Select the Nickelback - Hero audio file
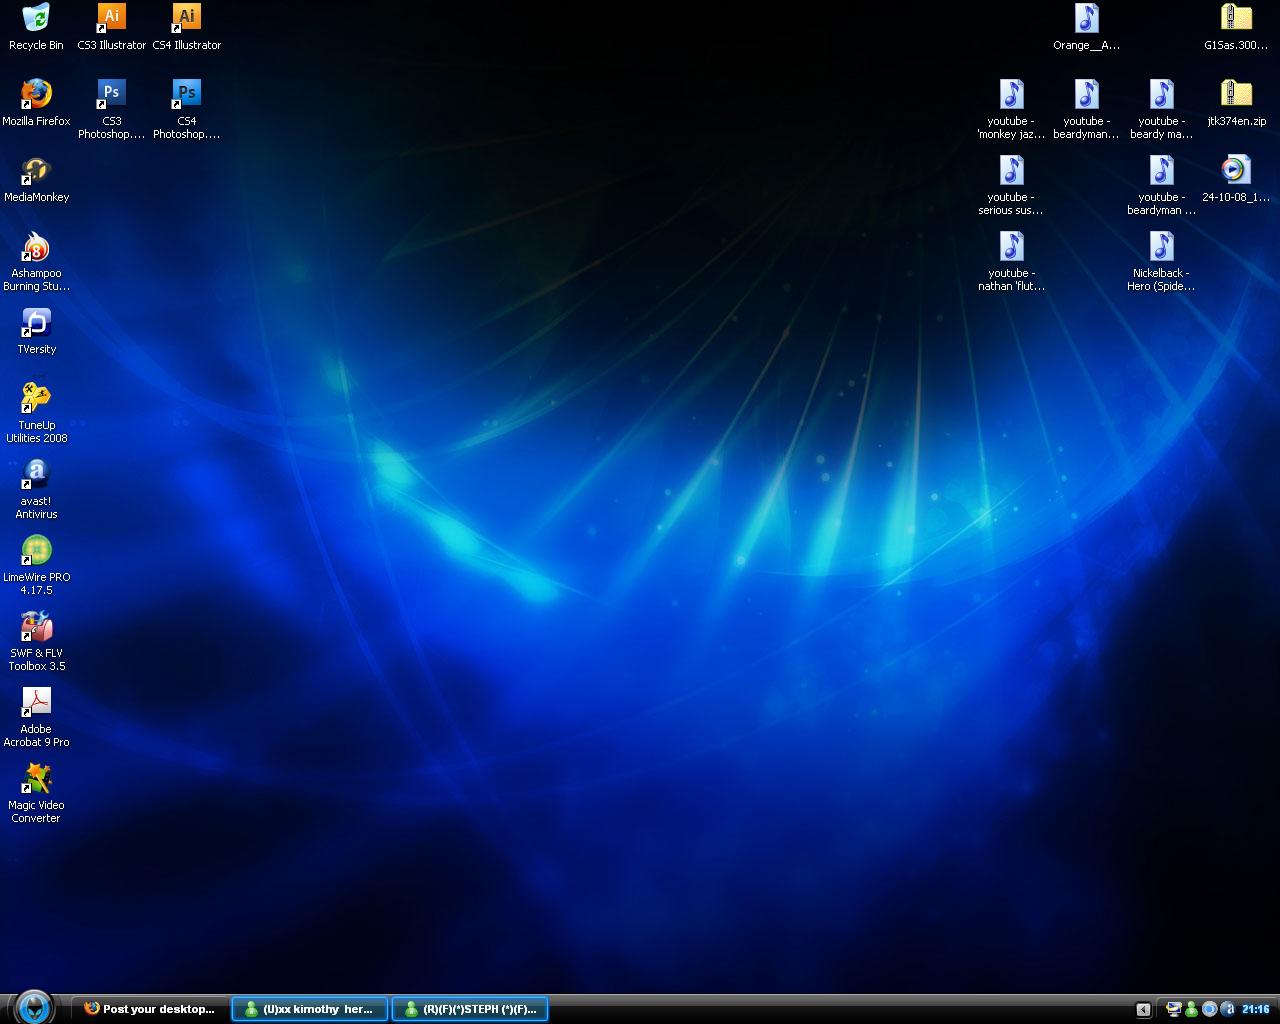 [x=1161, y=261]
